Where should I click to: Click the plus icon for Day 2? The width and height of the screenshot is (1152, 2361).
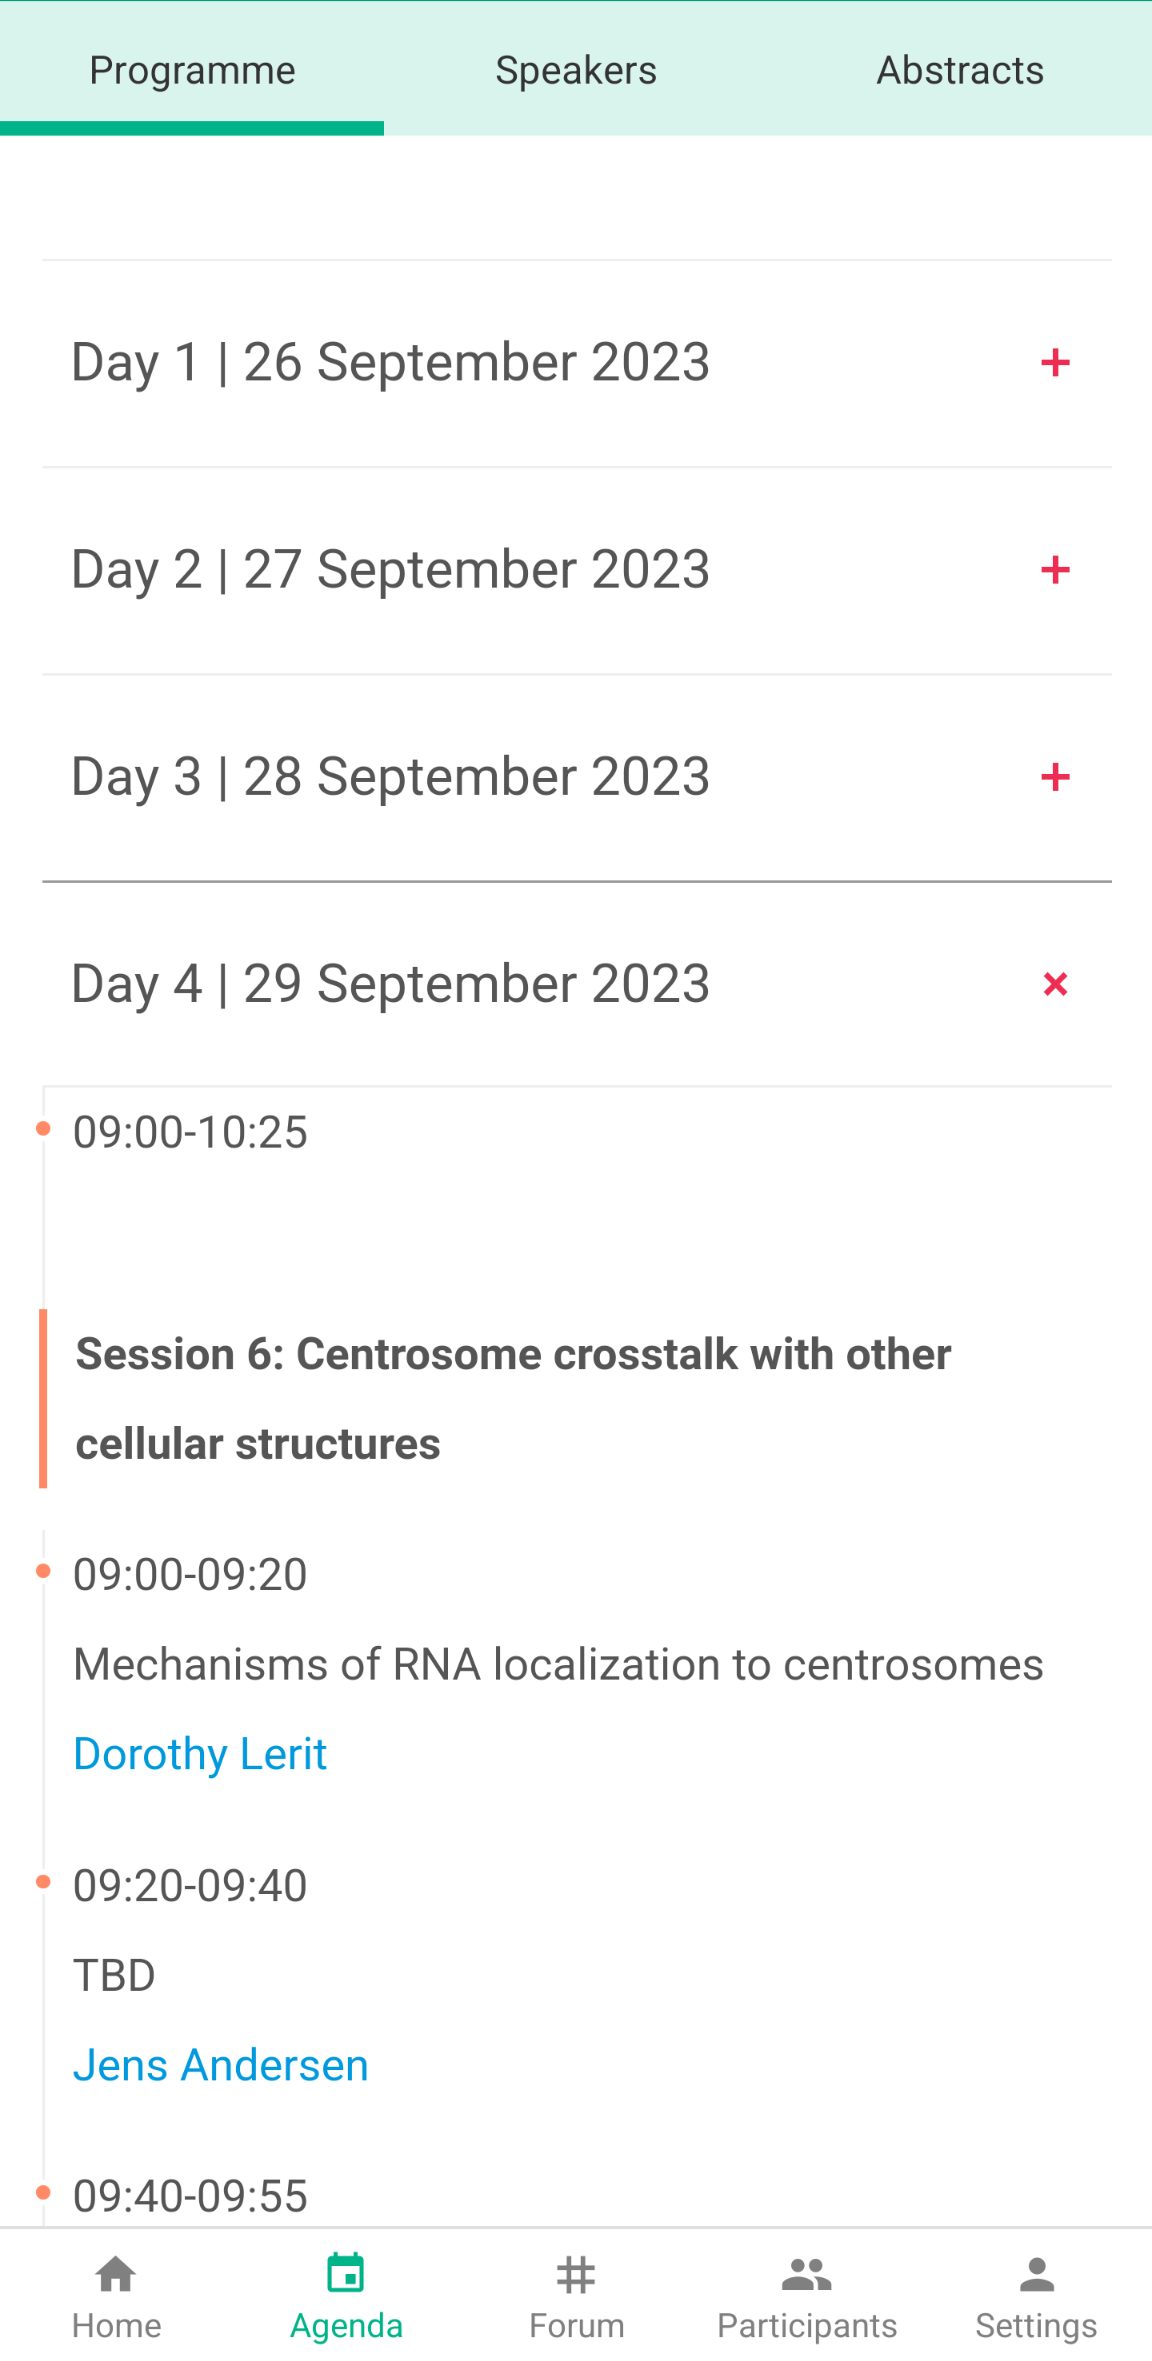click(1055, 570)
